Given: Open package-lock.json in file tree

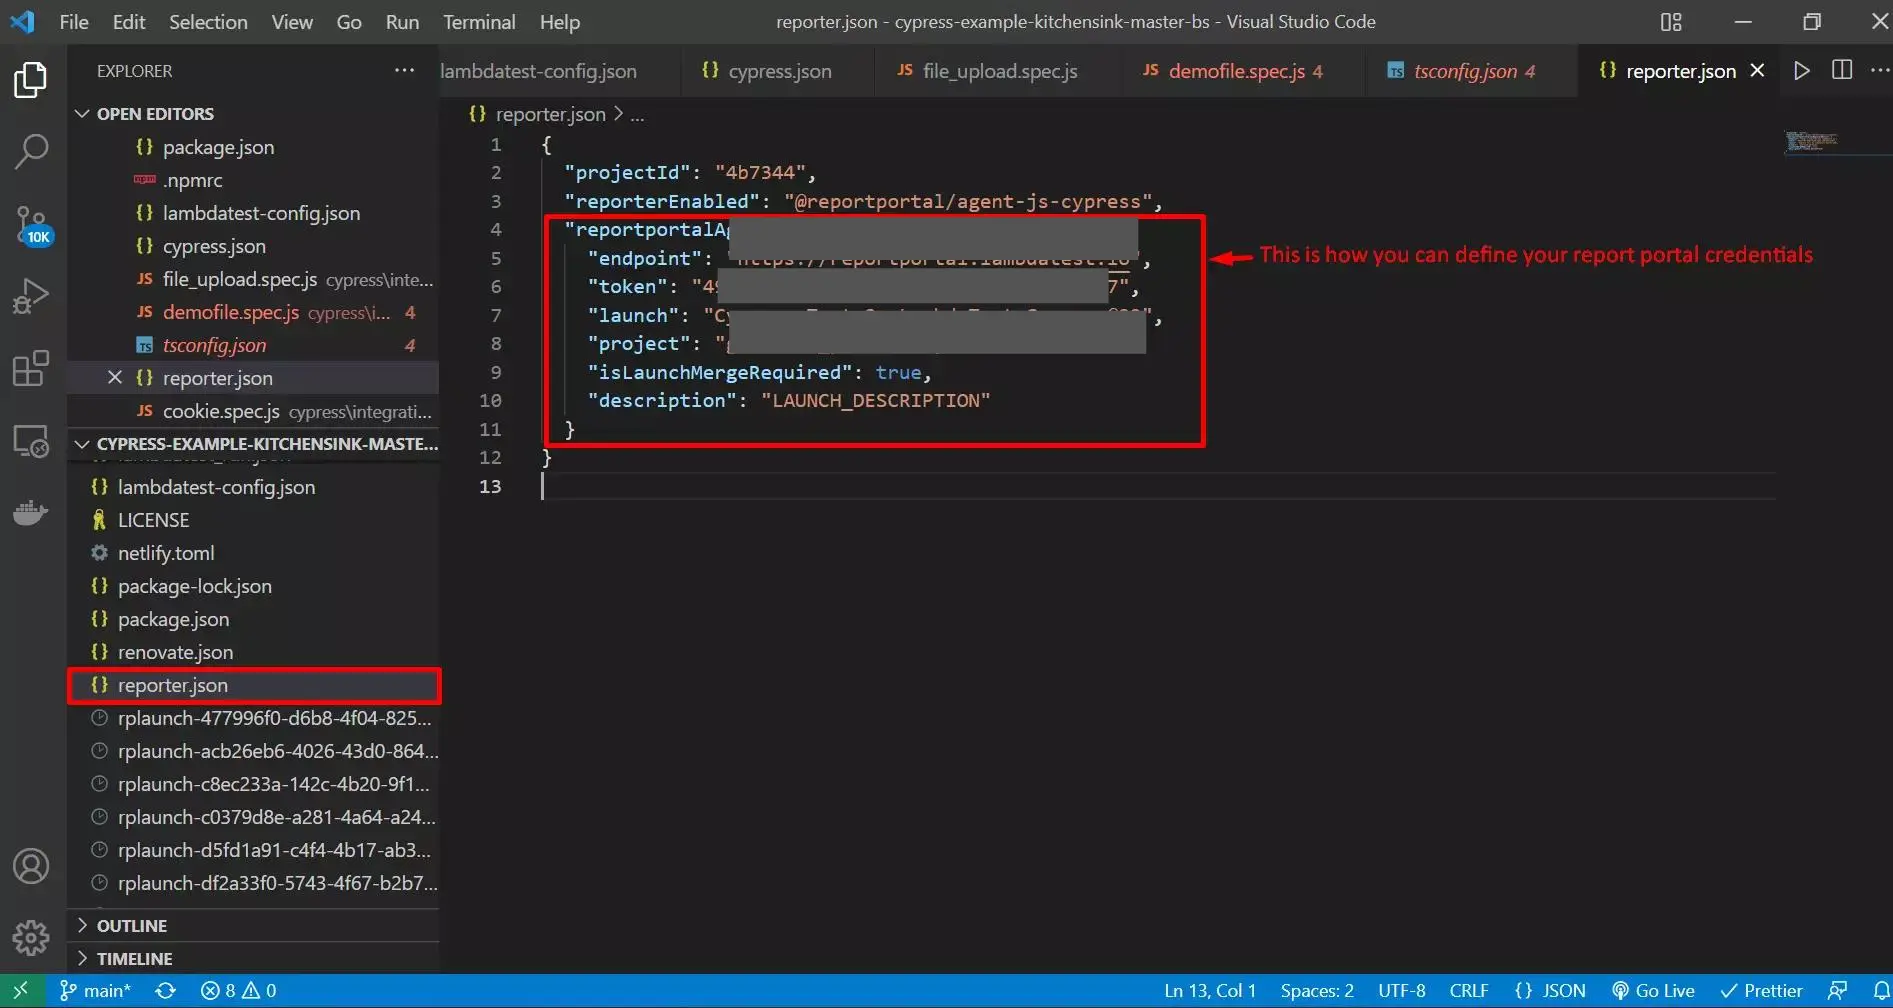Looking at the screenshot, I should tap(194, 587).
